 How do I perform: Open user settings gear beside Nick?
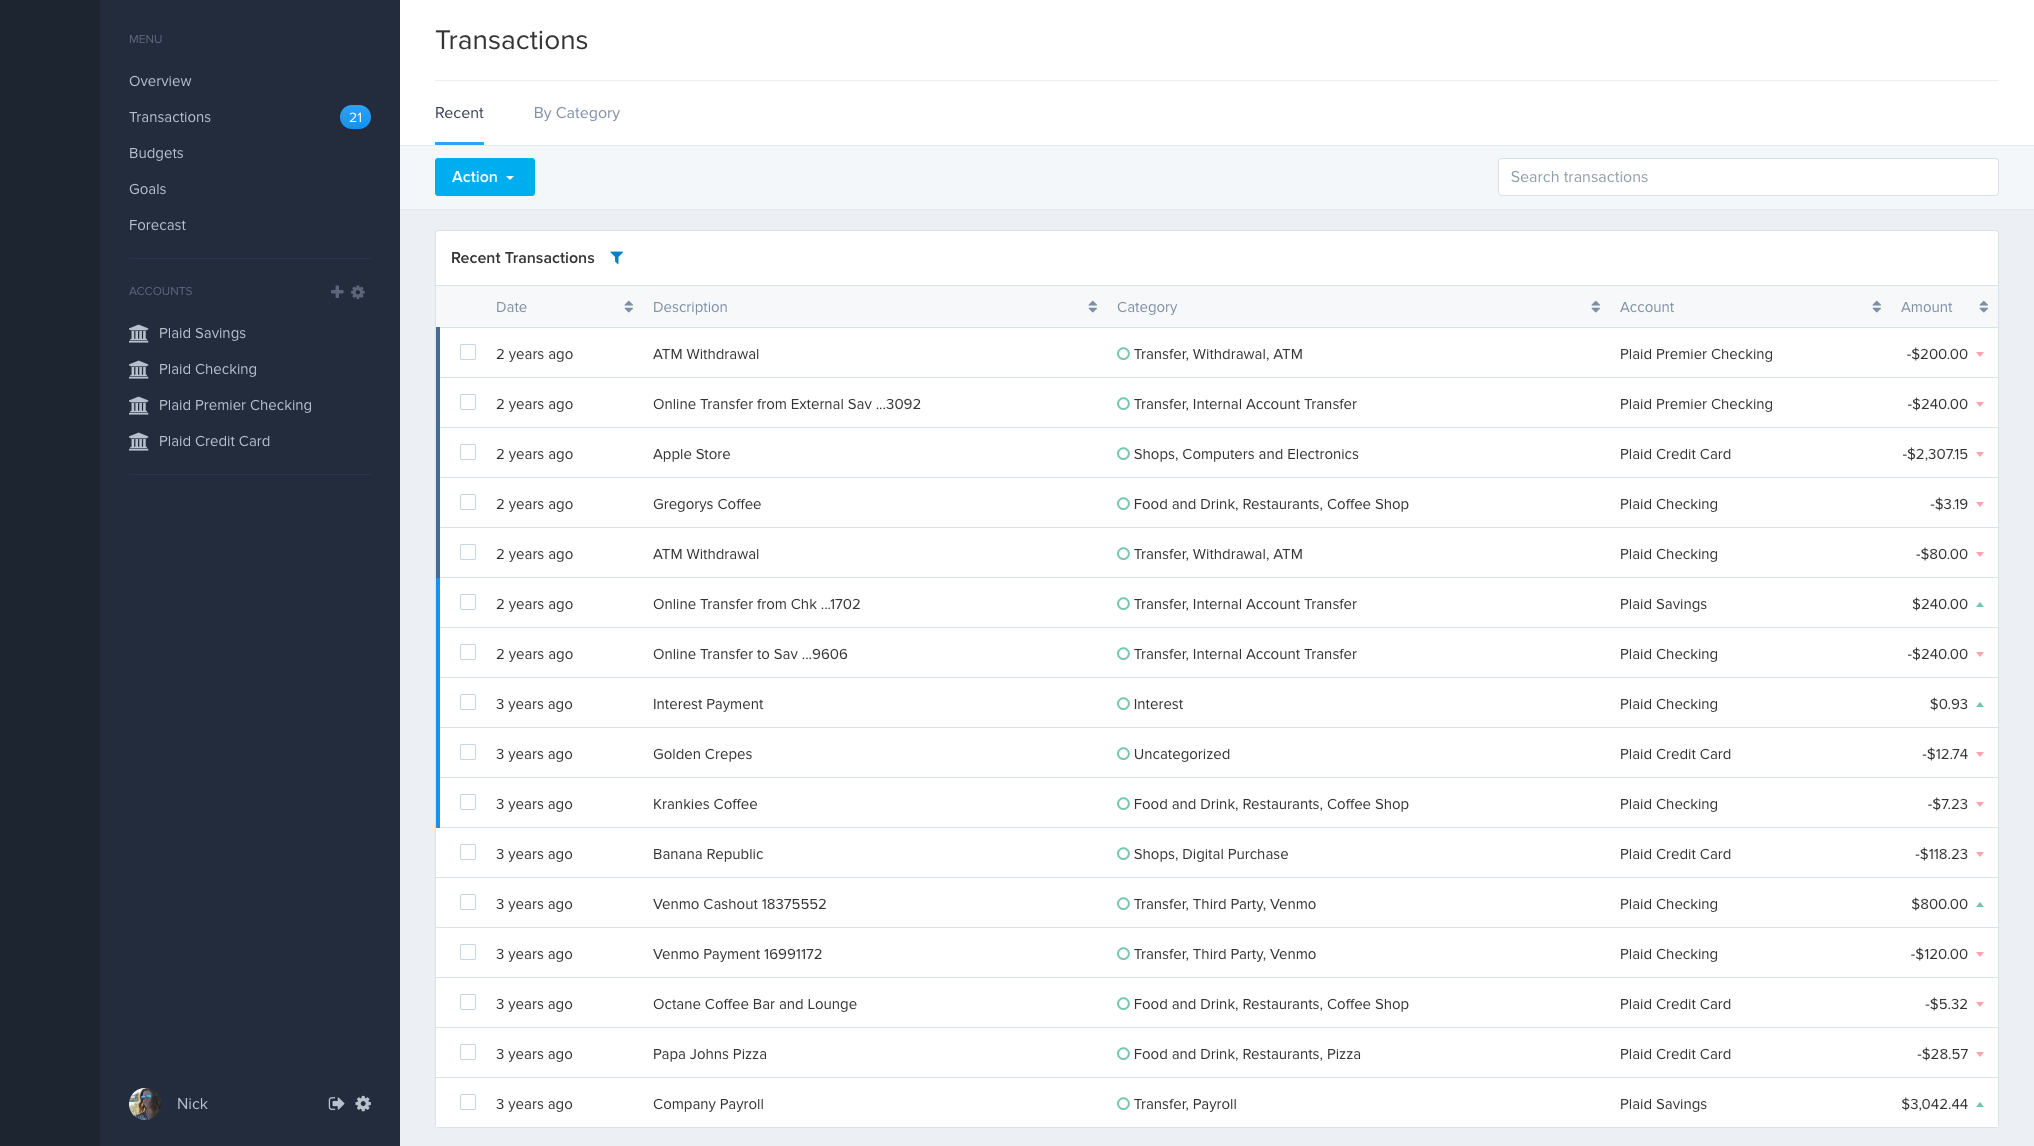363,1104
